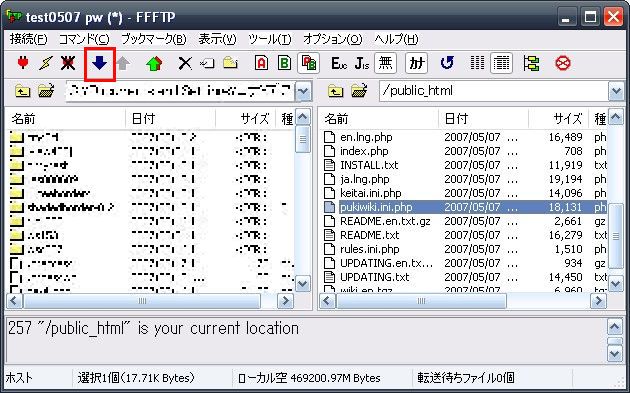Expand the /public_html remote path dropdown
Viewport: 630px width, 393px height.
click(616, 91)
